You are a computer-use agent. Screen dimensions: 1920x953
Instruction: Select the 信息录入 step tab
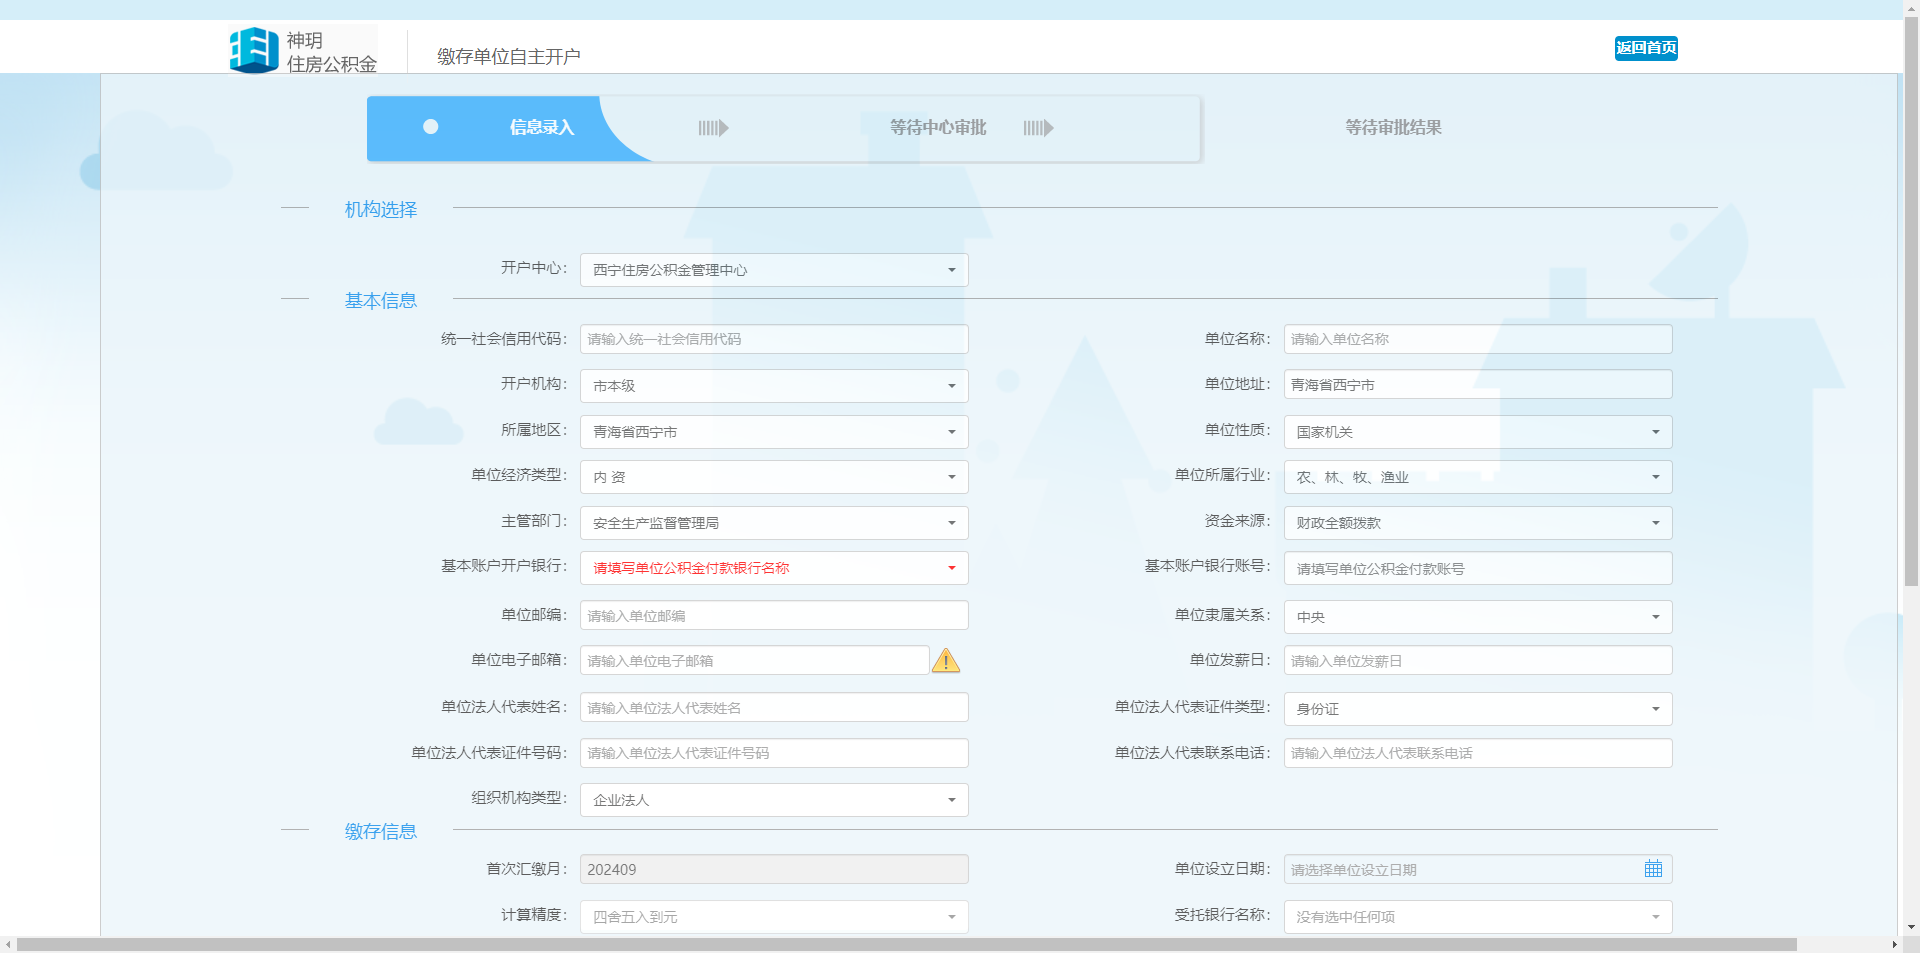pyautogui.click(x=541, y=128)
